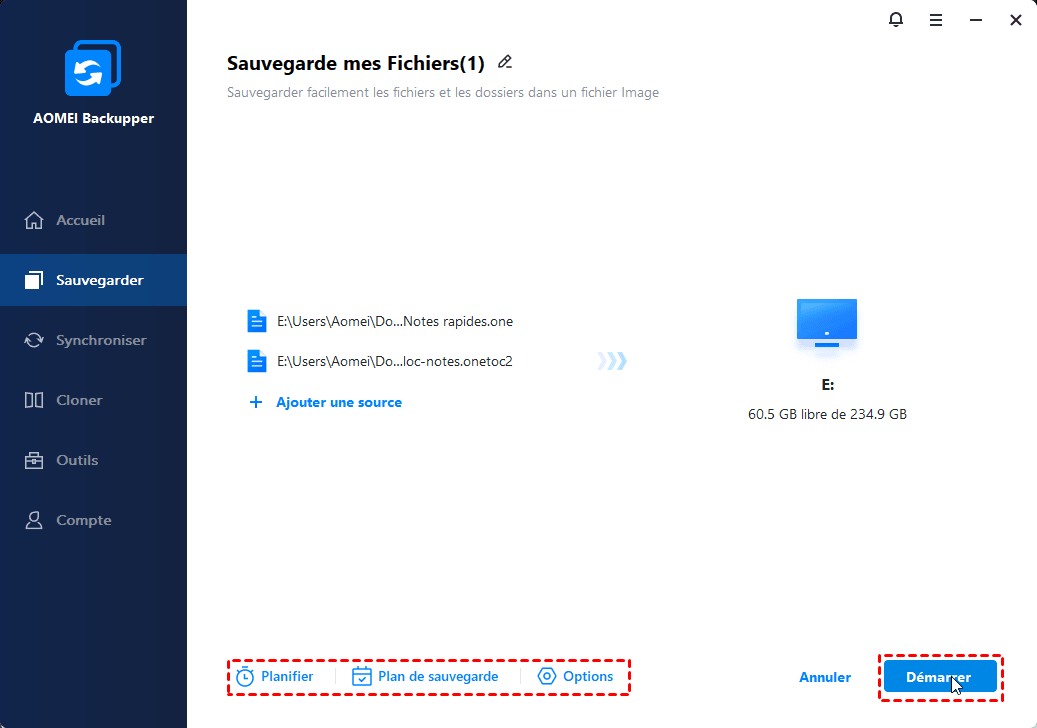Click the task name Sauvegarde mes Fichiers(1)
The image size is (1037, 728).
pyautogui.click(x=355, y=63)
